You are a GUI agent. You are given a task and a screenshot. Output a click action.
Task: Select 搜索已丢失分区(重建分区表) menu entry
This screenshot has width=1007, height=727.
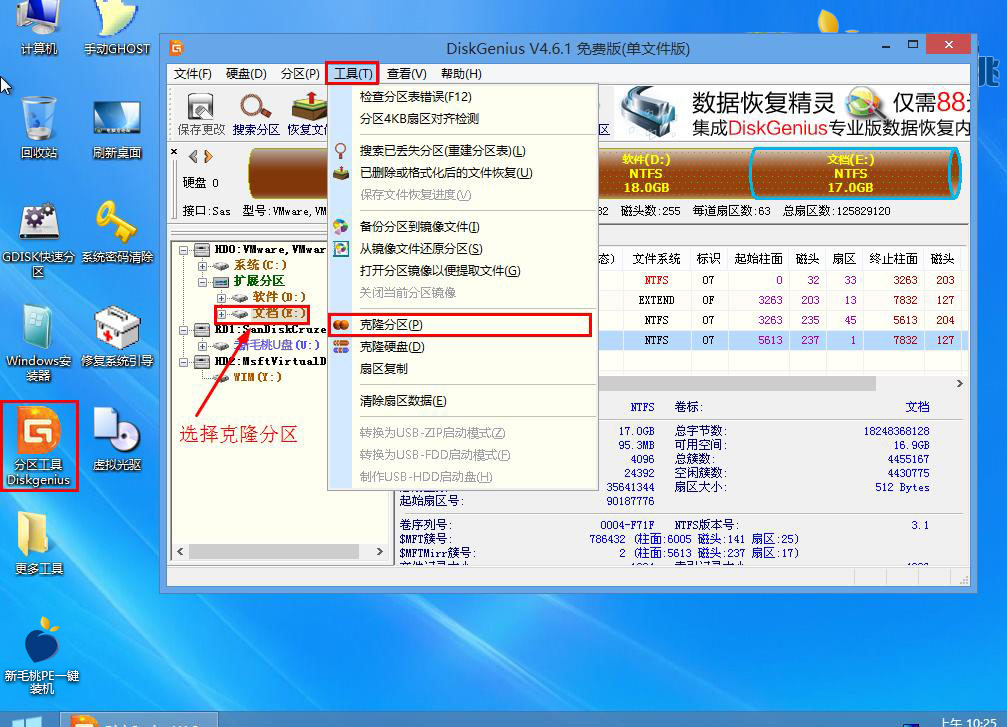point(462,151)
